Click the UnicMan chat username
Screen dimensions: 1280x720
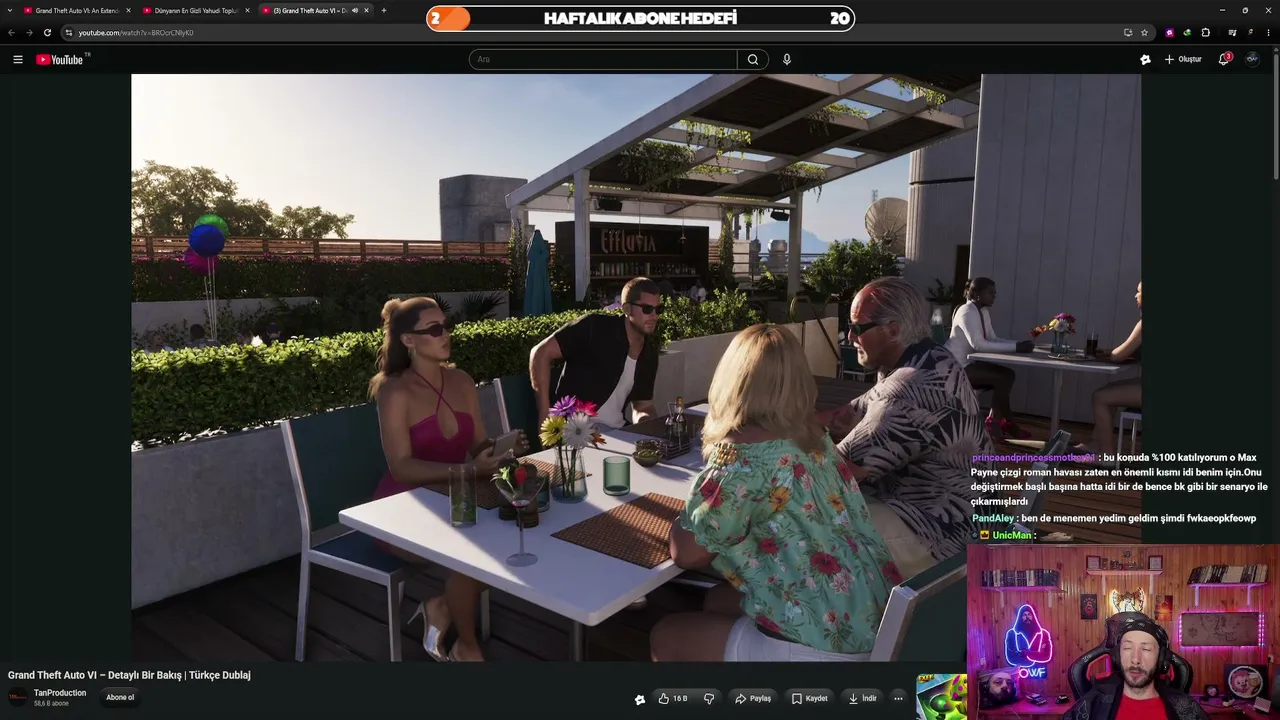tap(1011, 535)
